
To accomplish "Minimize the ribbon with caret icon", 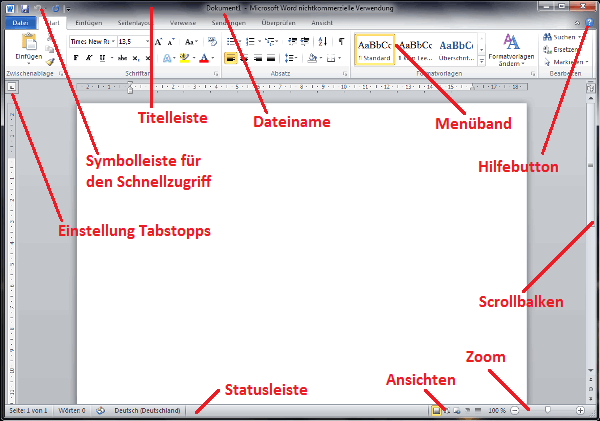I will tap(577, 23).
